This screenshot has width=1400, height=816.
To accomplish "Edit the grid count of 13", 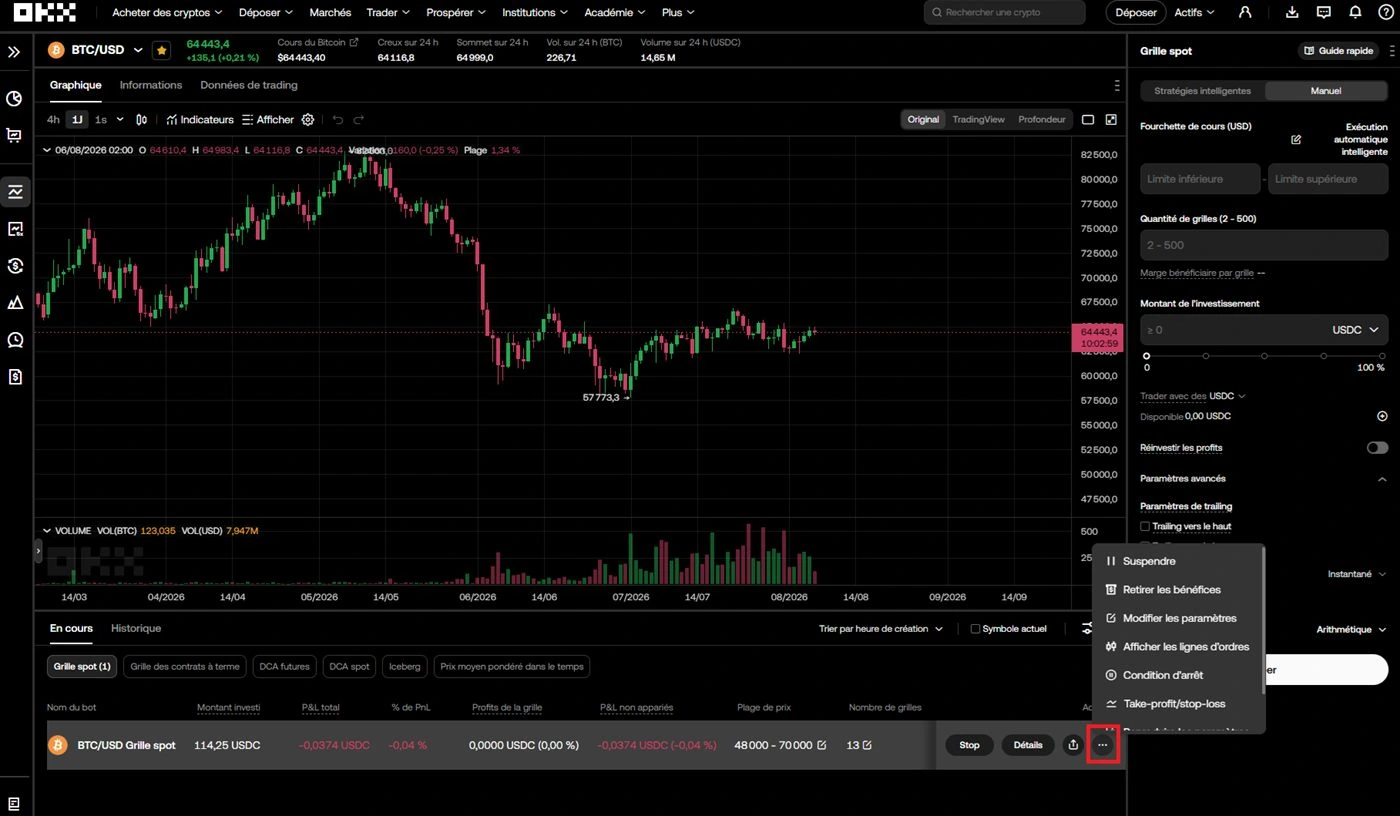I will point(867,745).
